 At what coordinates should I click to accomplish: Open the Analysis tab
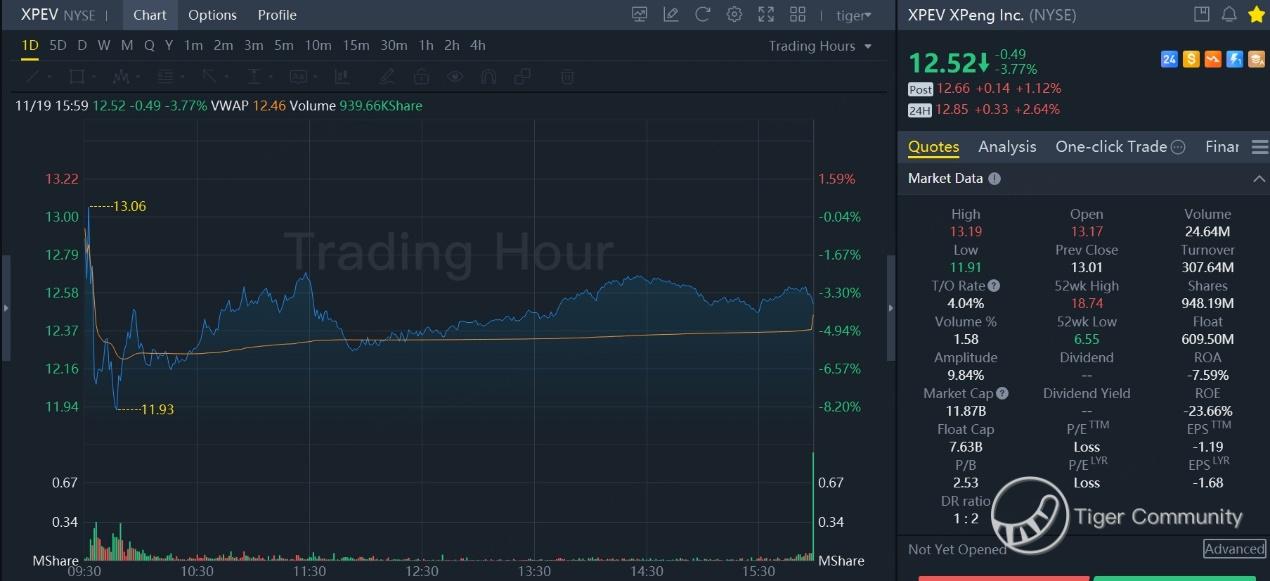click(x=1007, y=147)
